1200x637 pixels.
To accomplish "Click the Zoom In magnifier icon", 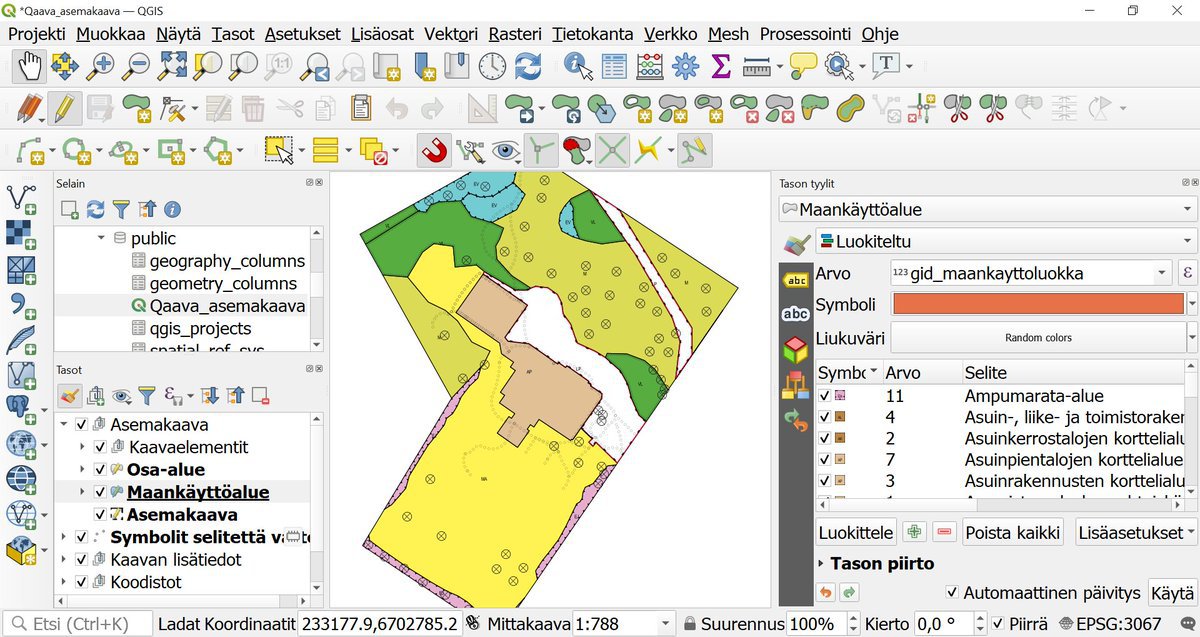I will (x=100, y=66).
